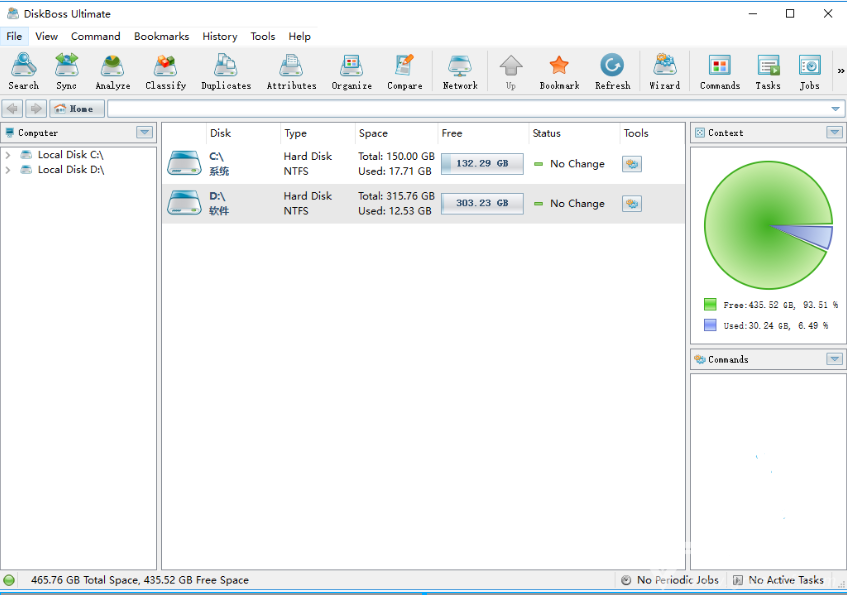Image resolution: width=847 pixels, height=595 pixels.
Task: Navigate forward with the right arrow
Action: 36,109
